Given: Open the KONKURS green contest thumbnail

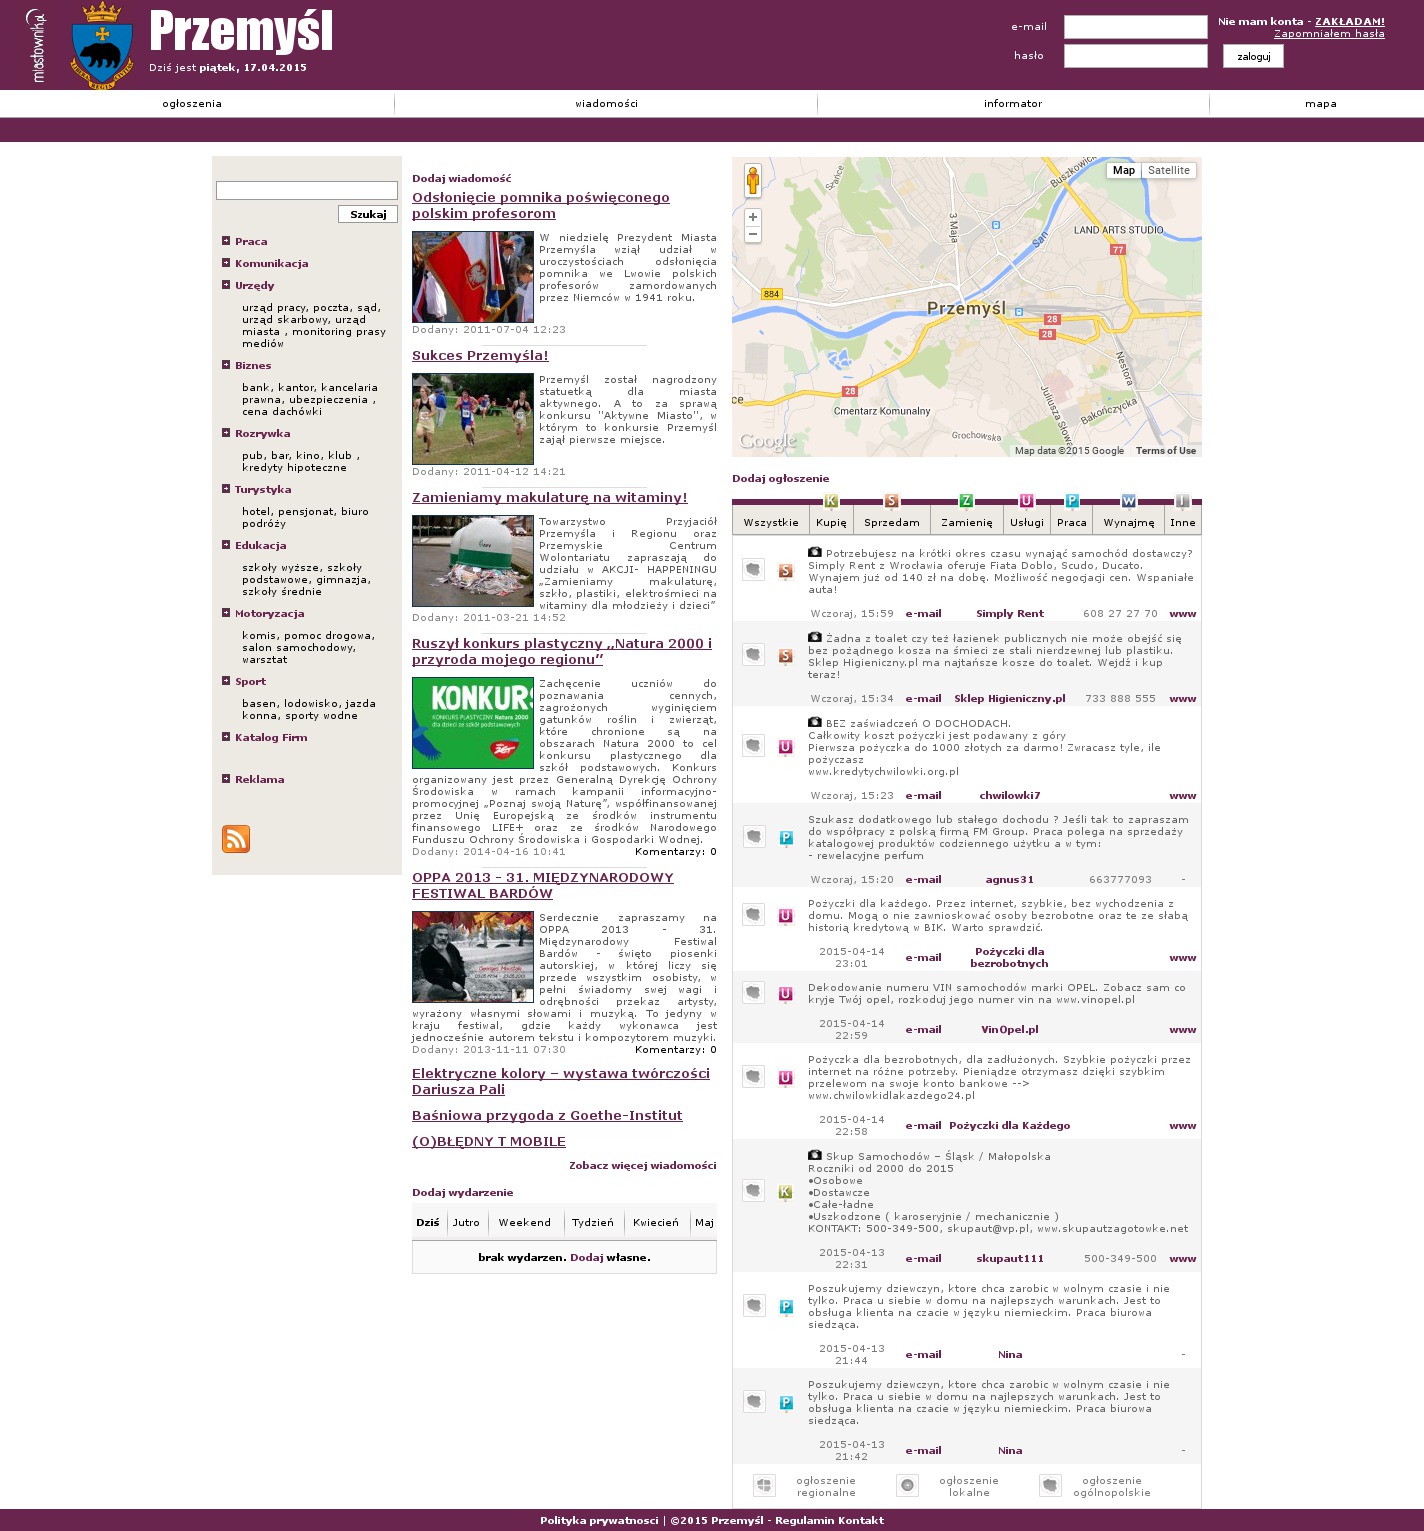Looking at the screenshot, I should (473, 723).
